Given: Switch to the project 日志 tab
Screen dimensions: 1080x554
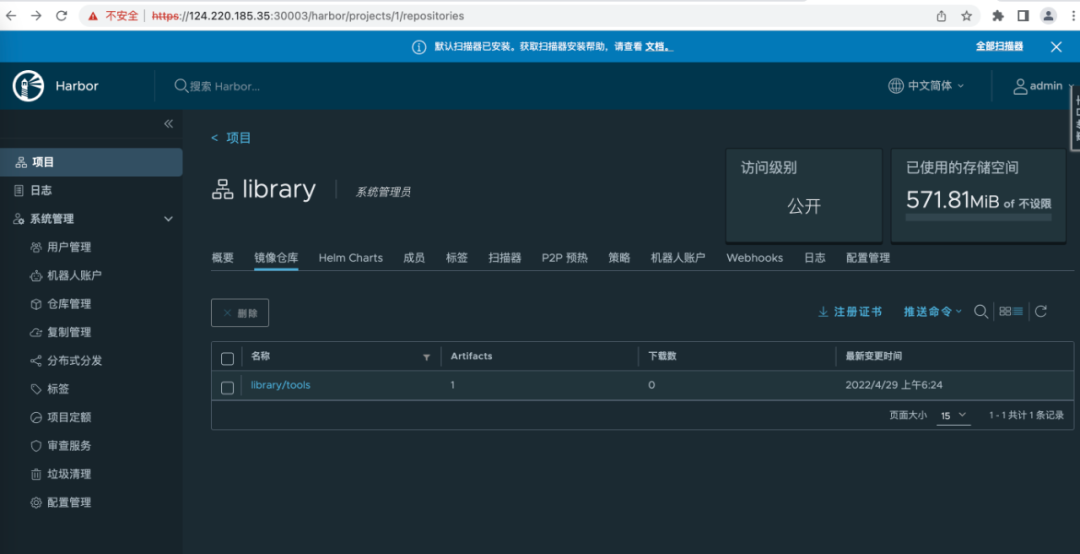Looking at the screenshot, I should pos(815,258).
